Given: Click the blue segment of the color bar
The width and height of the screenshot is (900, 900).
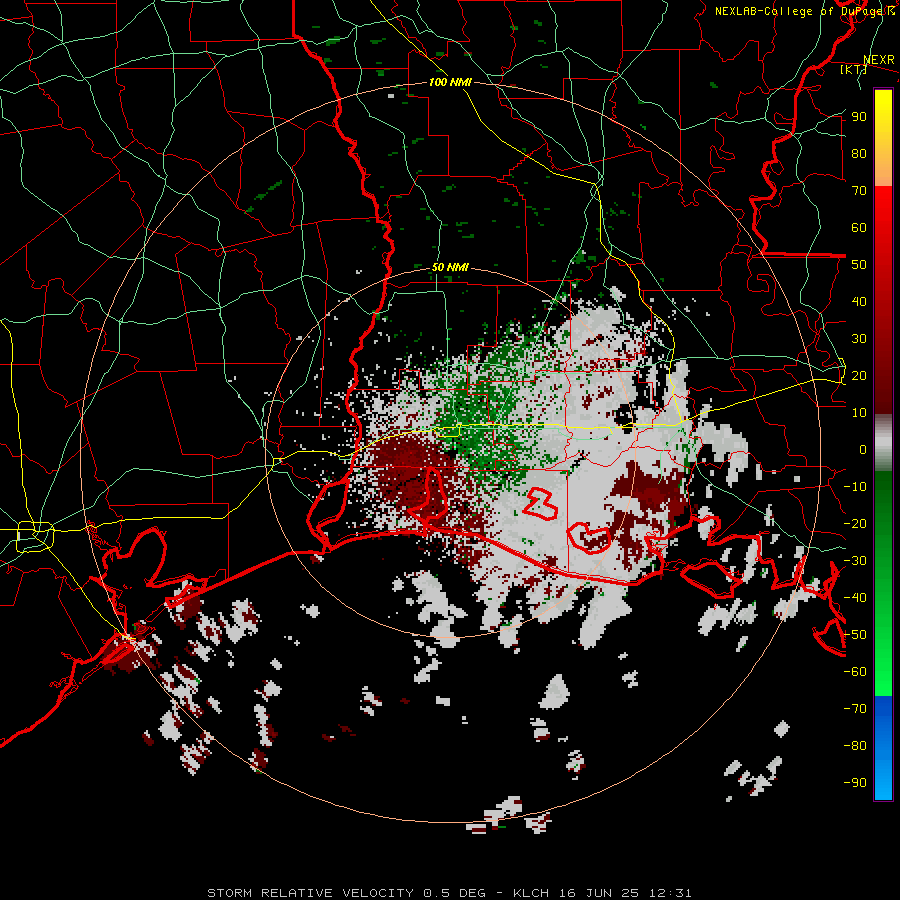Looking at the screenshot, I should pyautogui.click(x=883, y=748).
